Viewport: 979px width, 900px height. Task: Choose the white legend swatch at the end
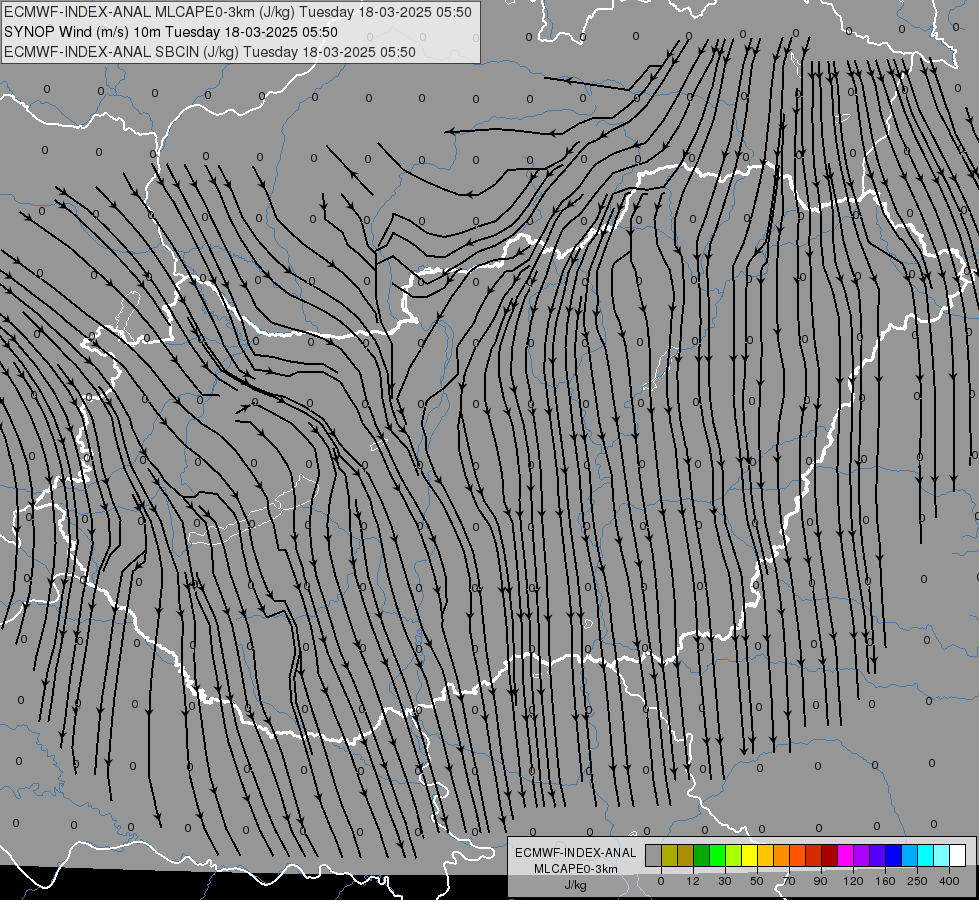click(x=957, y=855)
